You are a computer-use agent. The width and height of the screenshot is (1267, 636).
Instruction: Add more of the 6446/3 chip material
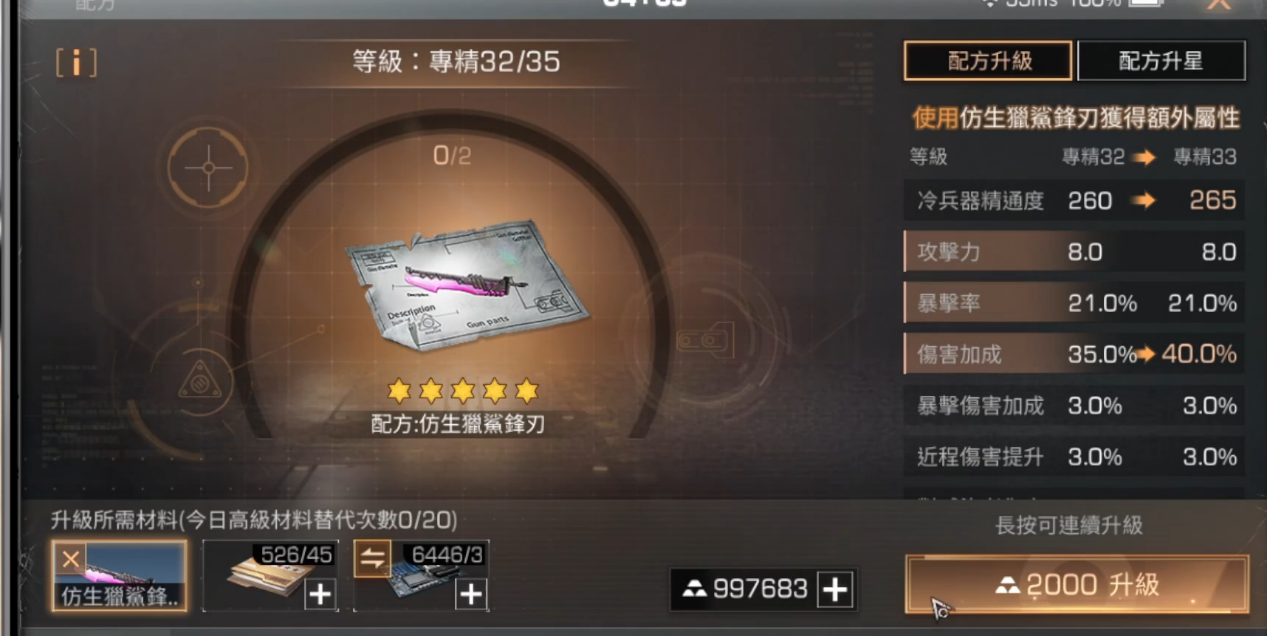(x=471, y=594)
